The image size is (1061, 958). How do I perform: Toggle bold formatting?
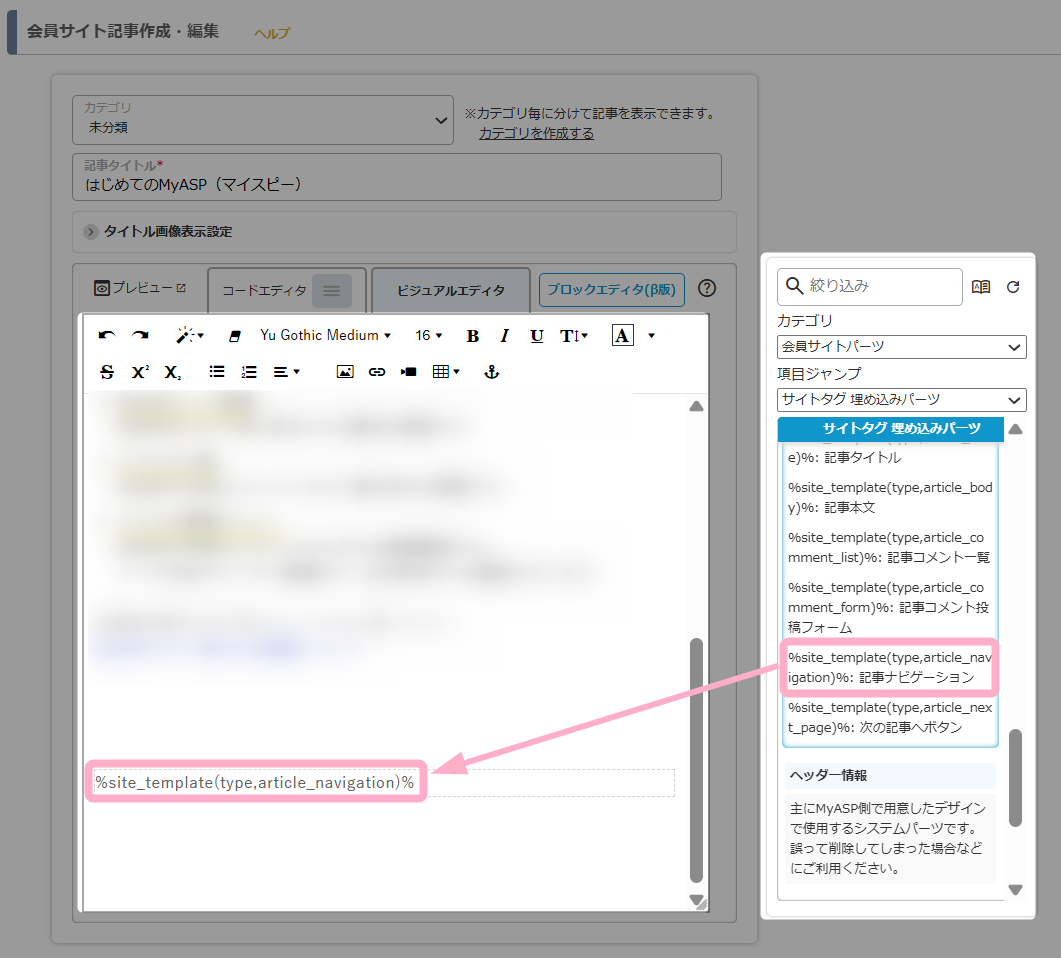coord(473,336)
